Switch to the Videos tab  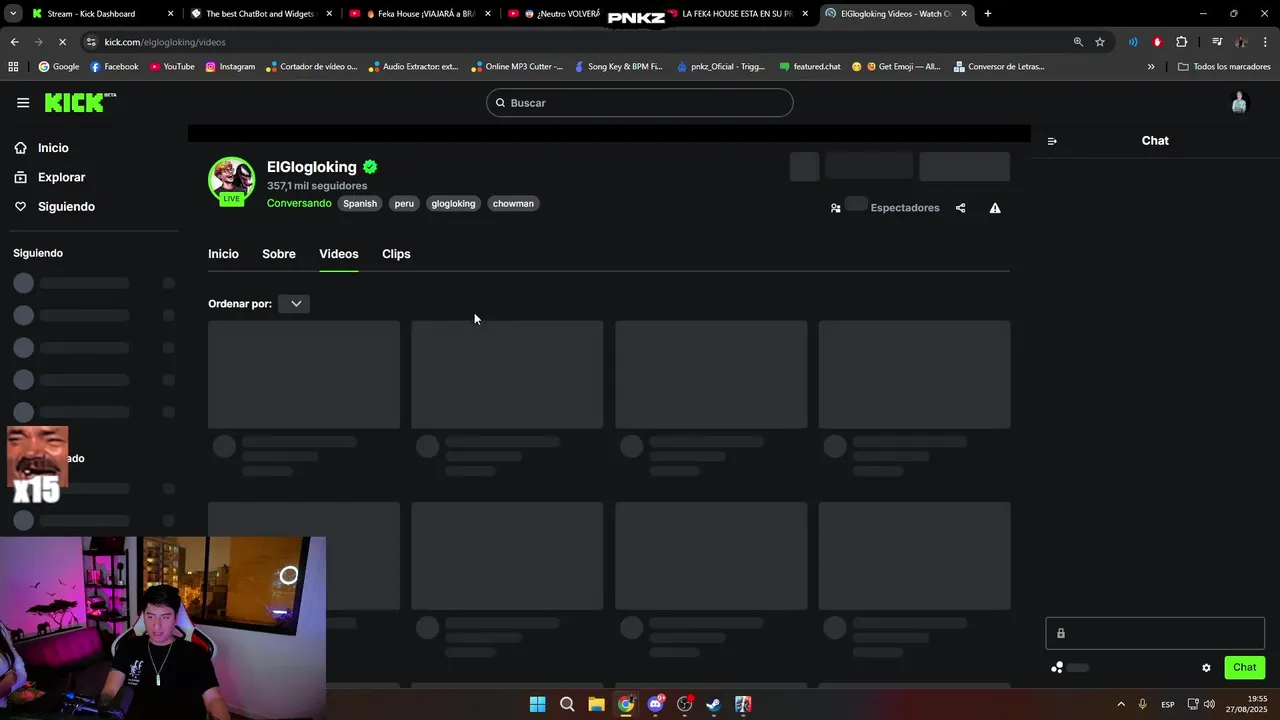(339, 254)
